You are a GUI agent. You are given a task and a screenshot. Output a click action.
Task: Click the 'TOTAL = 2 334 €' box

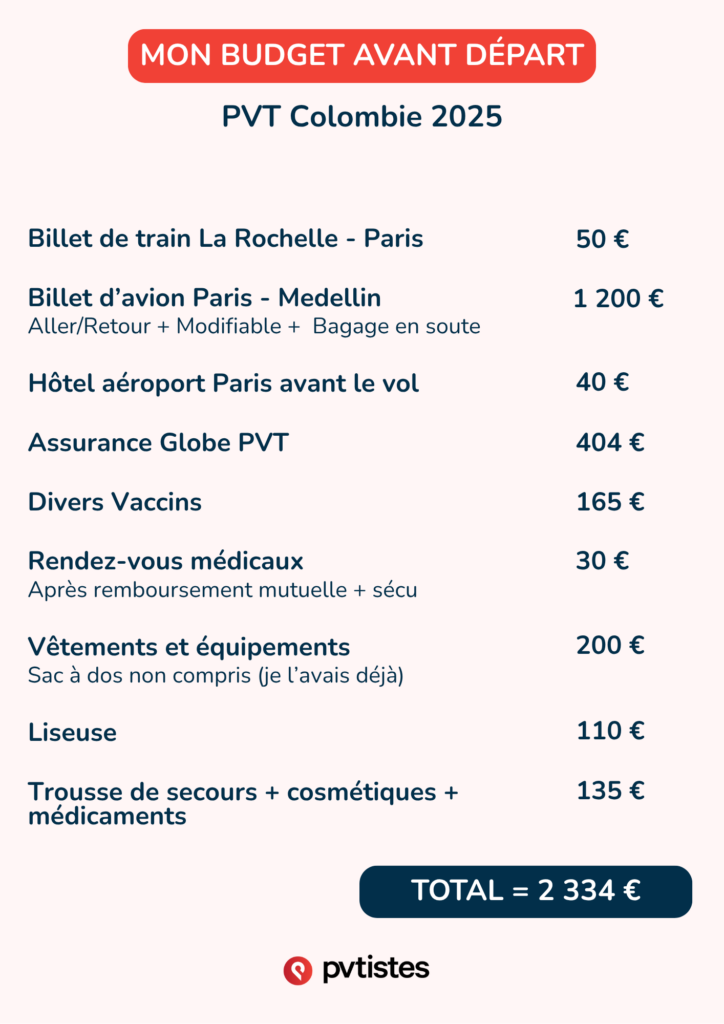tap(525, 891)
